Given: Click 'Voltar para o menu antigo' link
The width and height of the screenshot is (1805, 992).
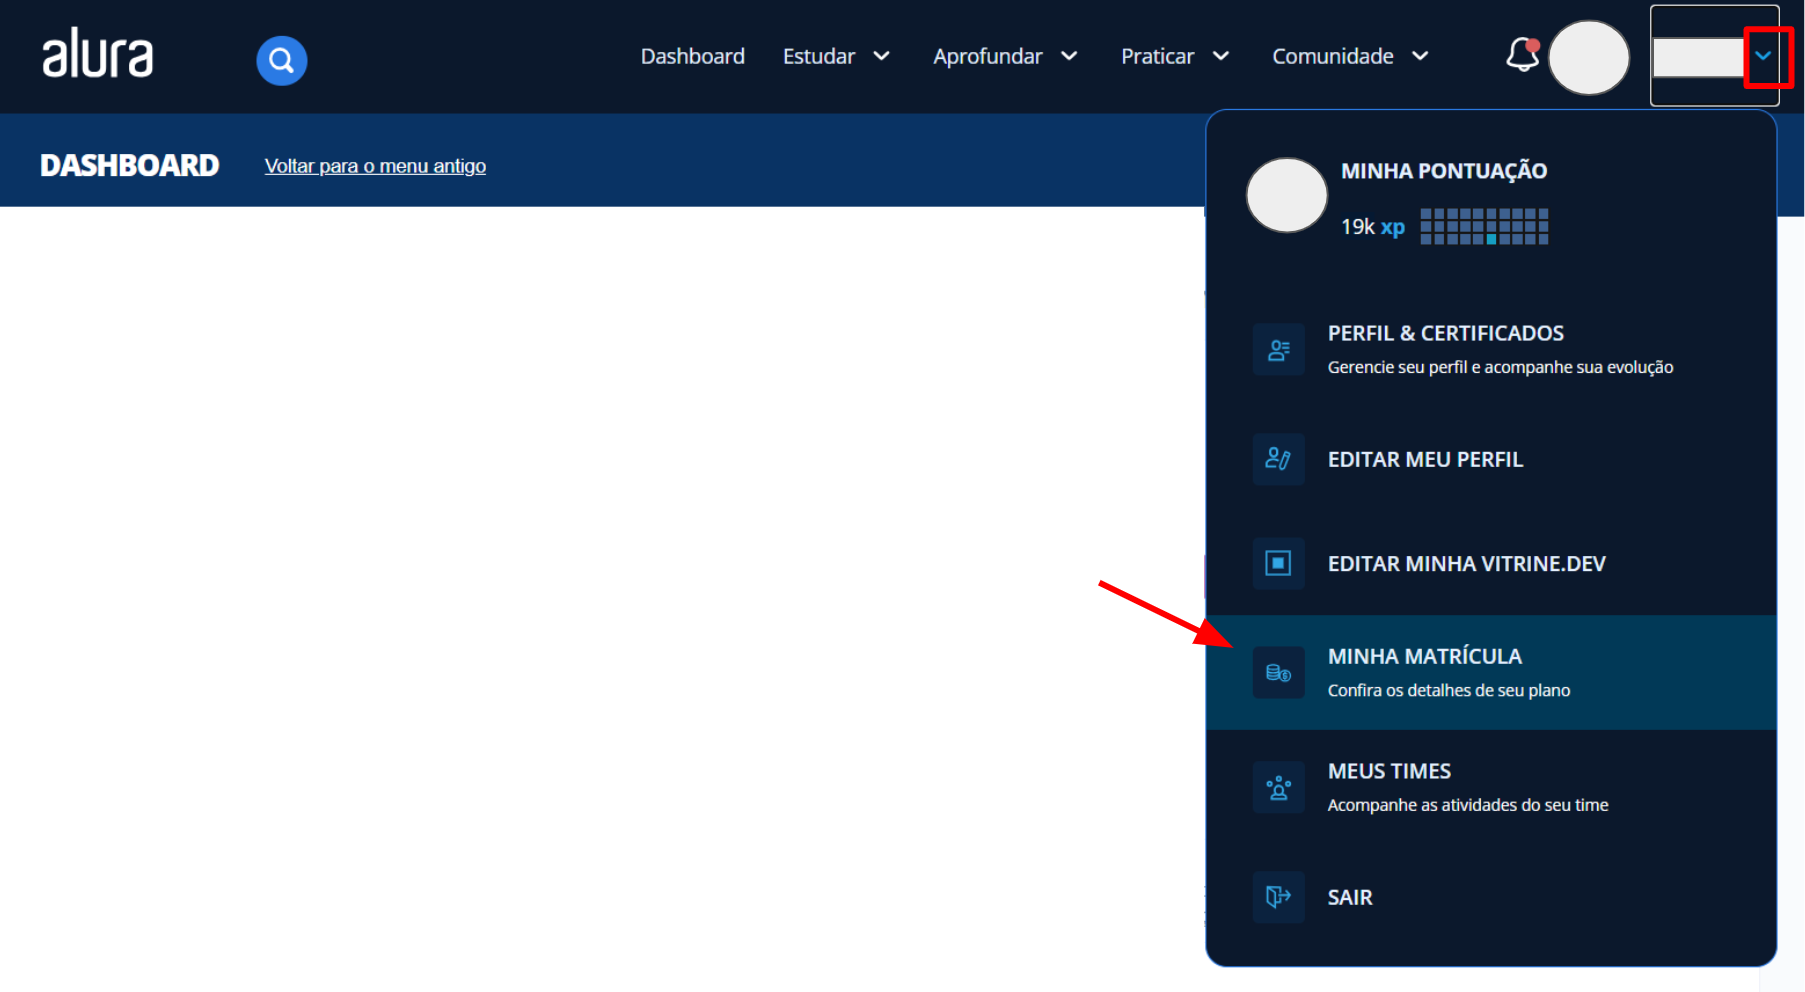Looking at the screenshot, I should pyautogui.click(x=375, y=166).
